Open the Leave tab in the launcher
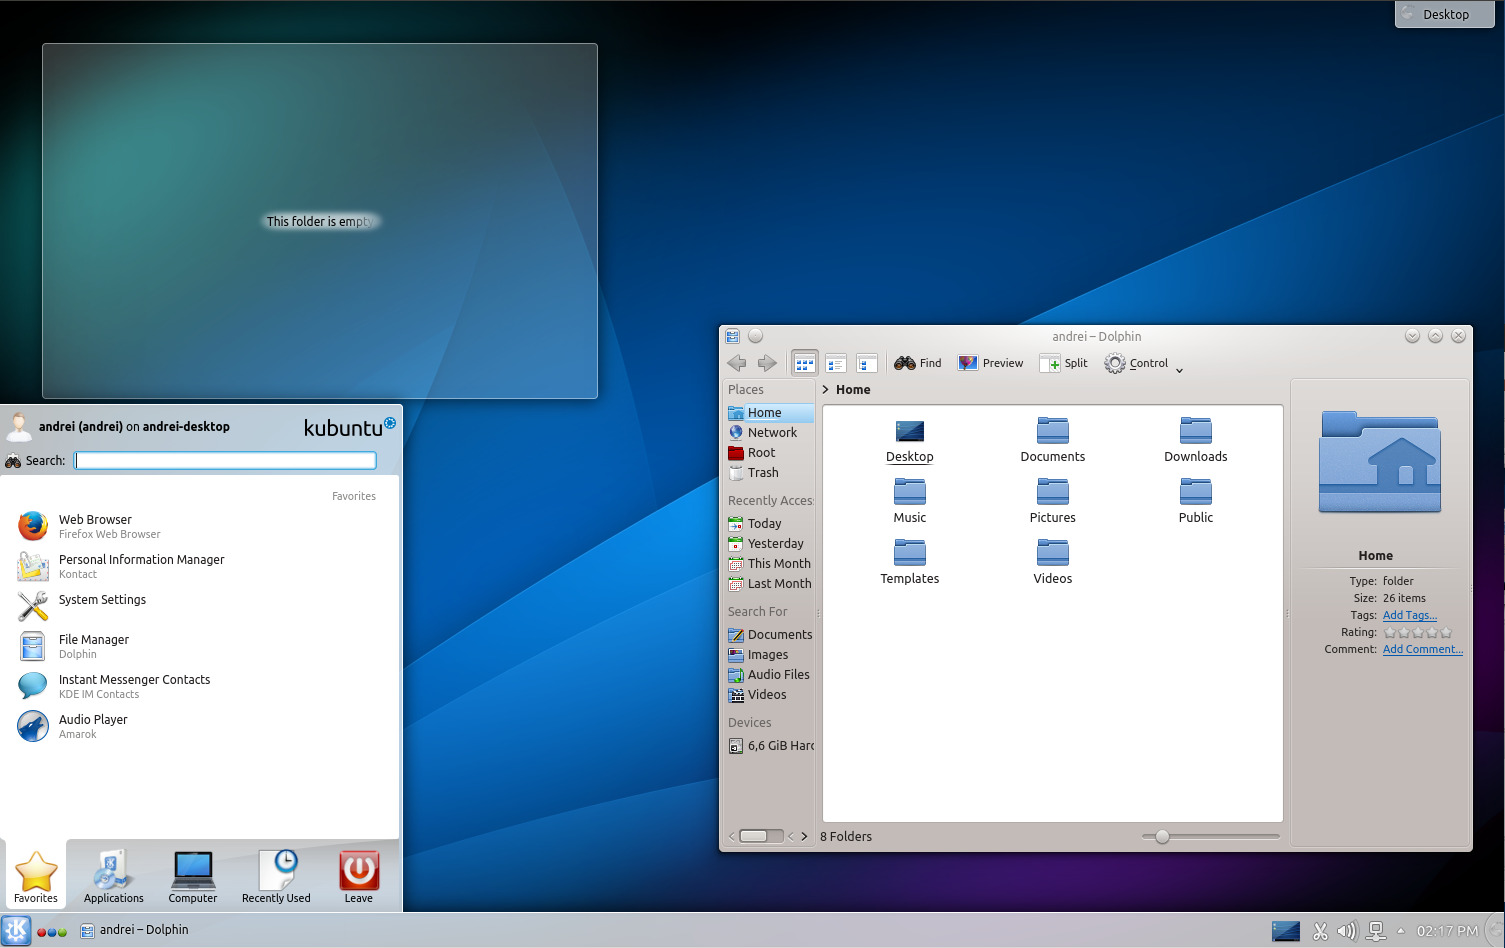Viewport: 1505px width, 948px height. click(x=358, y=875)
